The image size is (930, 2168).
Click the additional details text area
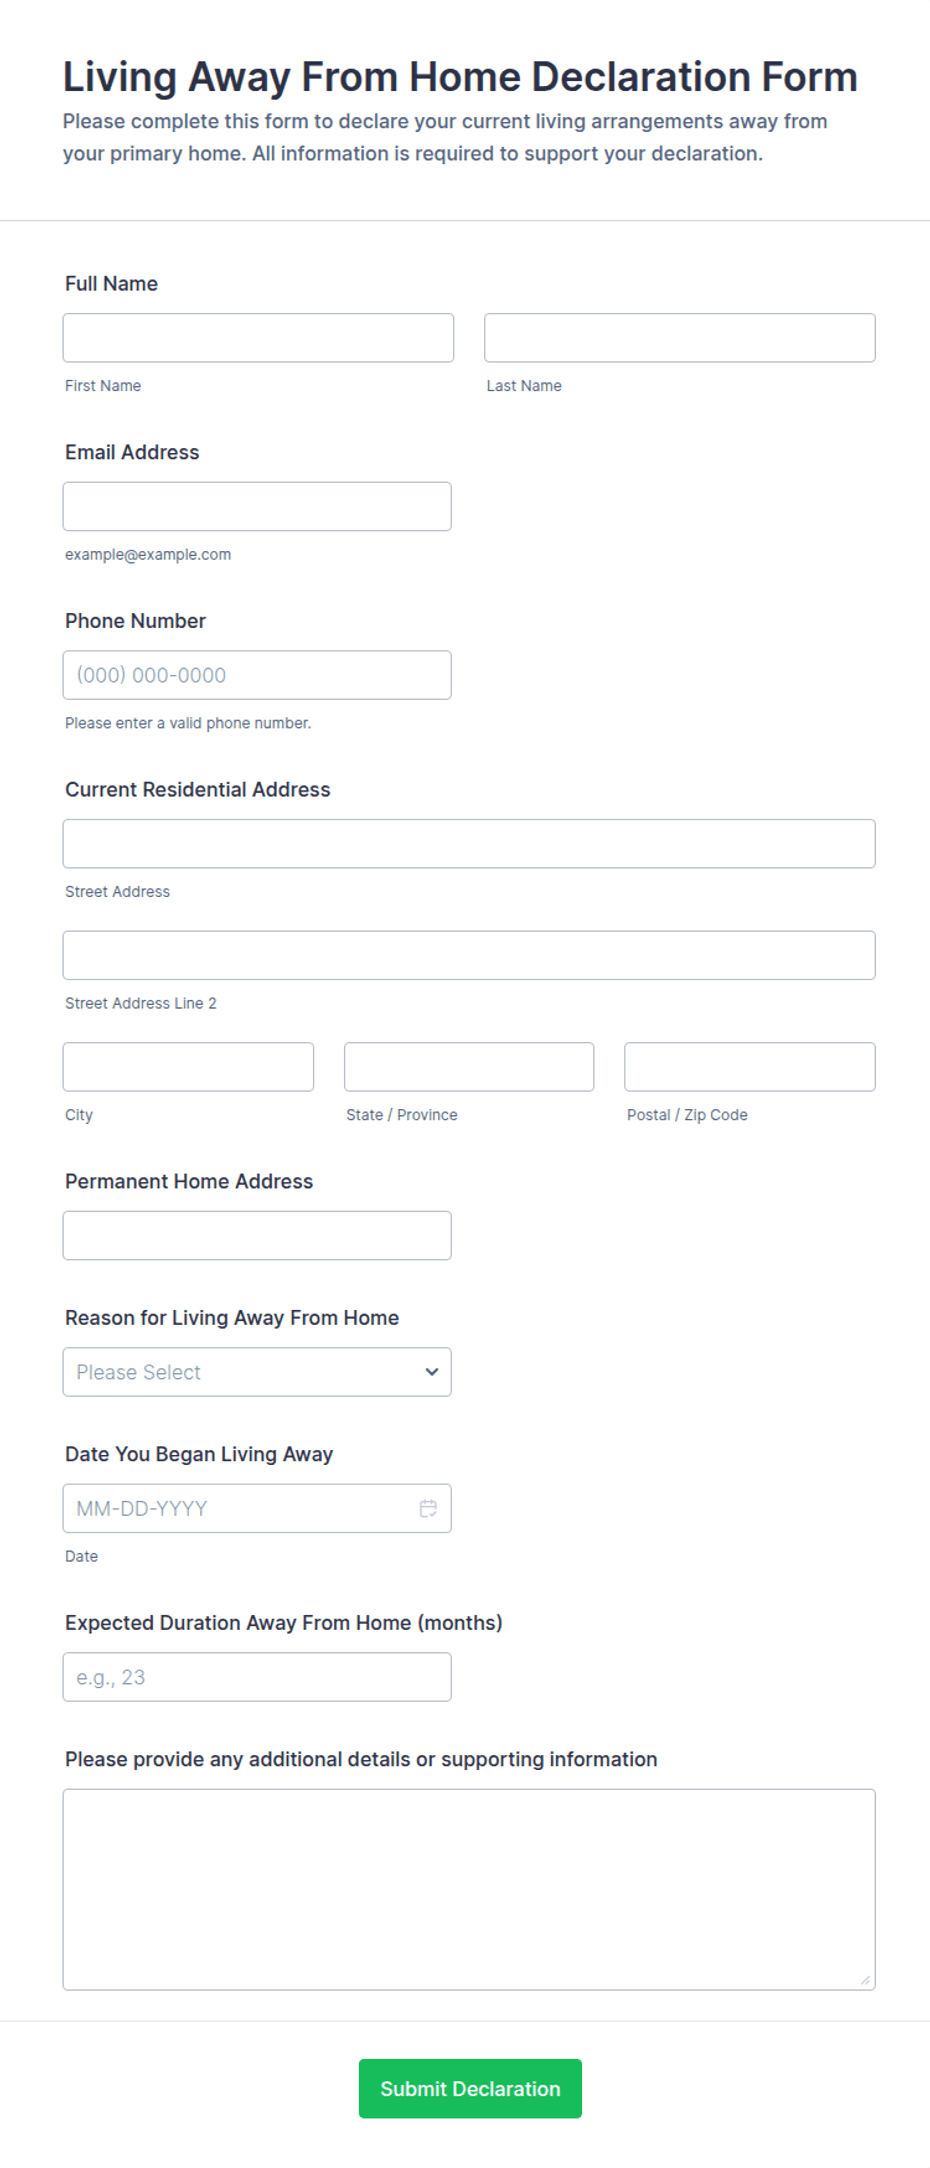tap(469, 1890)
